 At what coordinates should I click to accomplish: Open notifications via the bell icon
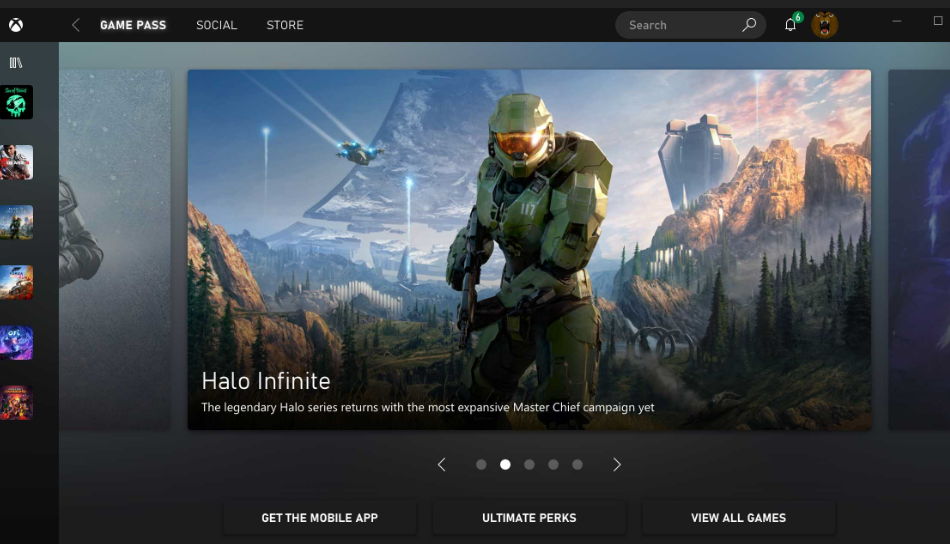tap(790, 25)
